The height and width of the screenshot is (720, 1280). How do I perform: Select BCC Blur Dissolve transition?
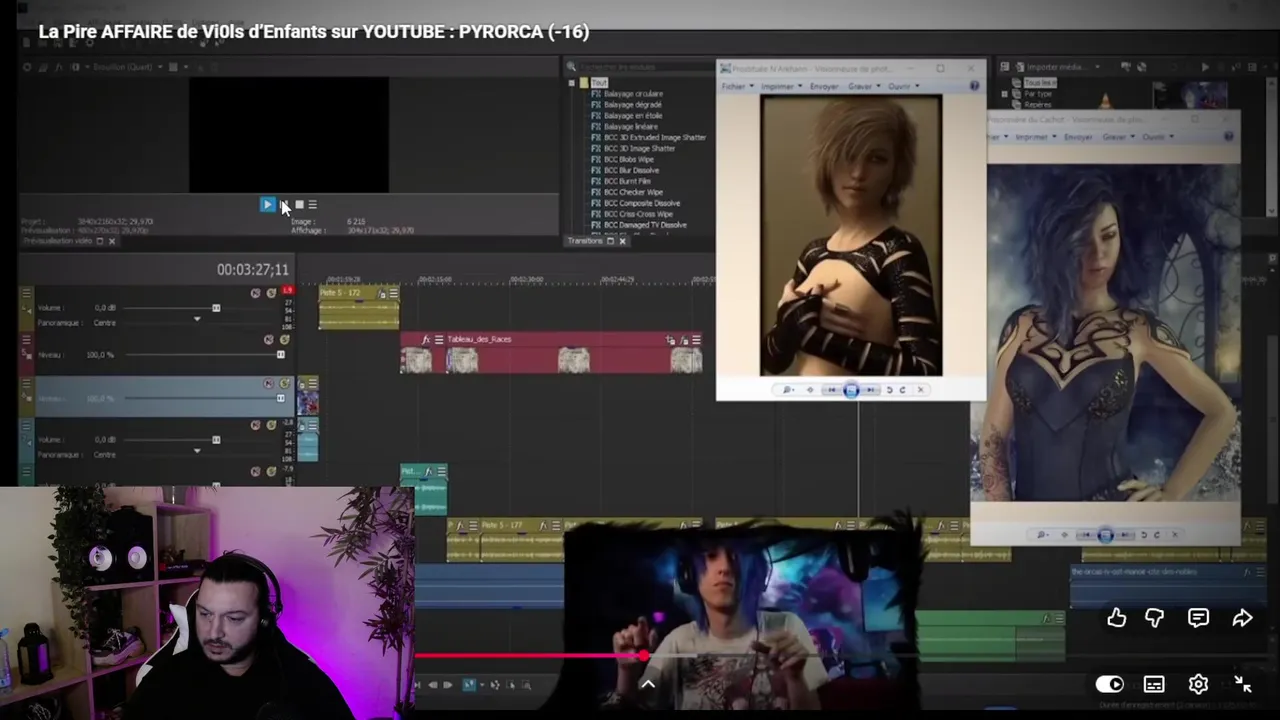pos(631,170)
